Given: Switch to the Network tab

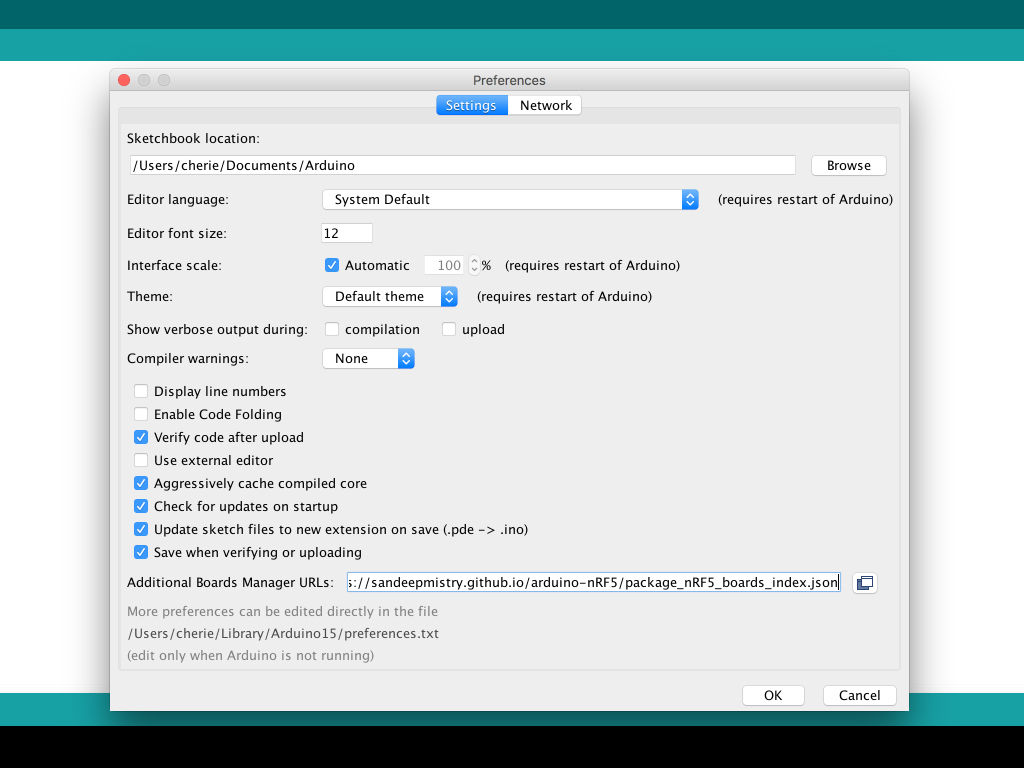Looking at the screenshot, I should click(x=545, y=105).
